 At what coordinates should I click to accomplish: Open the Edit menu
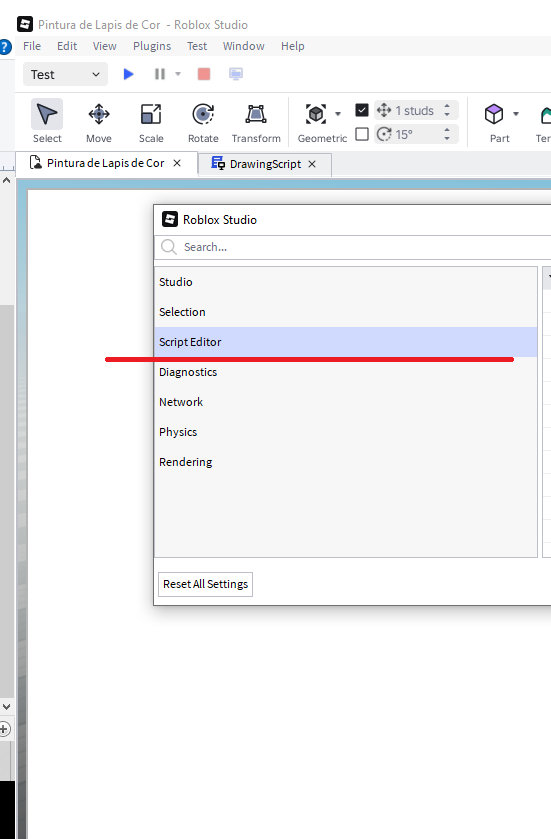tap(67, 46)
